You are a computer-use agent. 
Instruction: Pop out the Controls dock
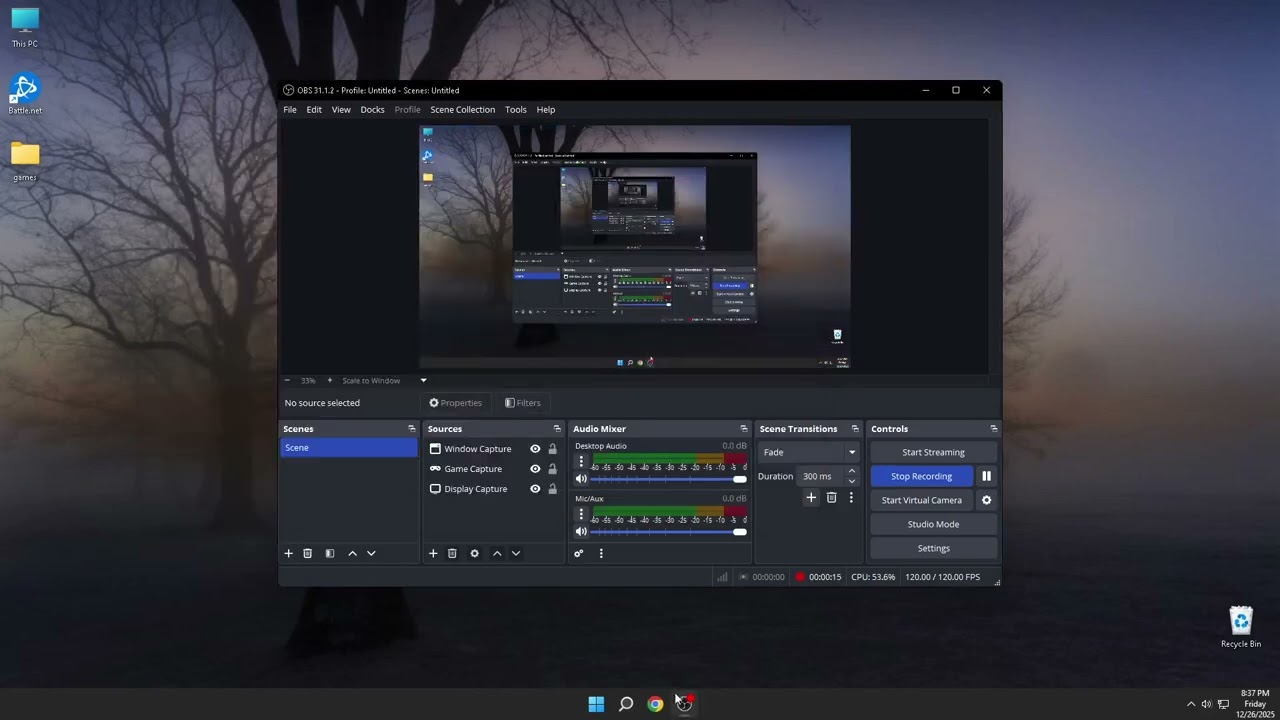993,429
